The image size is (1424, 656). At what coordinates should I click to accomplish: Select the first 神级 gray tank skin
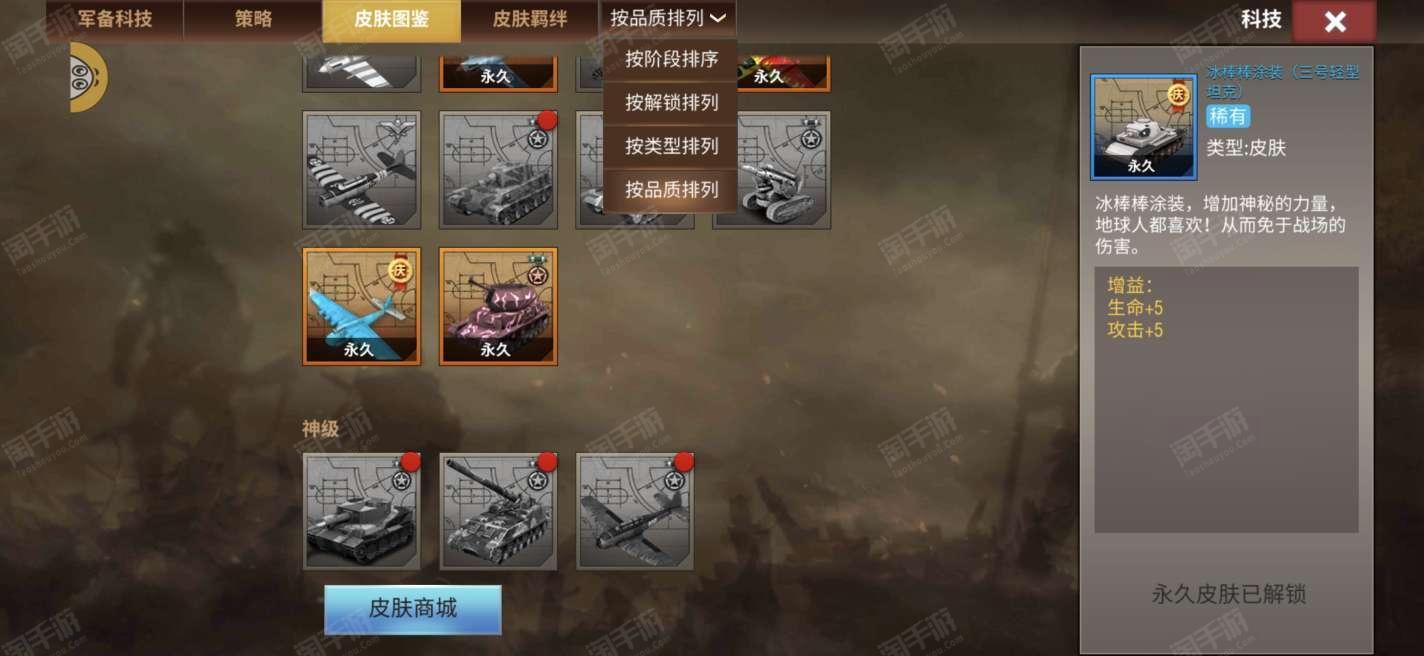click(362, 511)
